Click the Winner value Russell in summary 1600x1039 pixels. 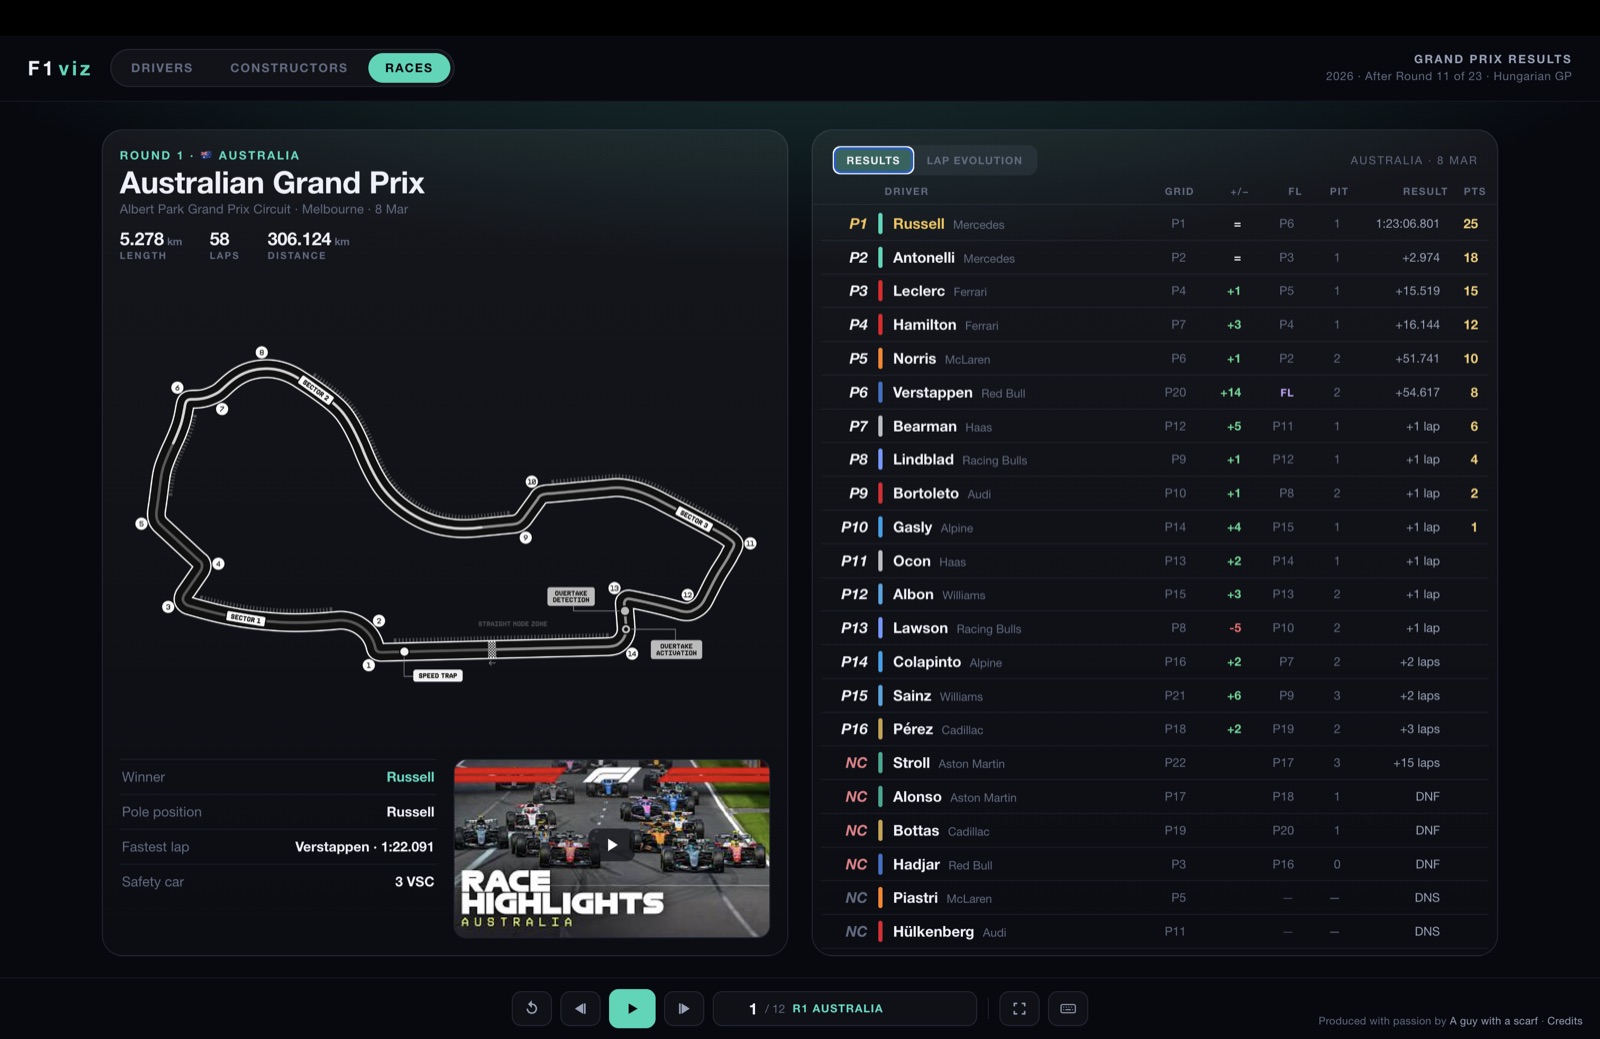tap(410, 777)
